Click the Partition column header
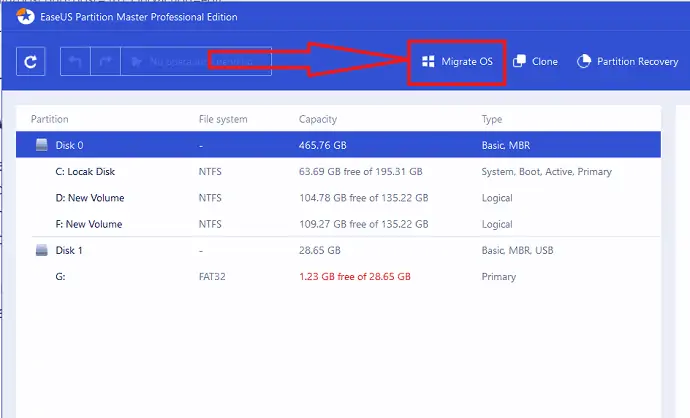 point(50,119)
